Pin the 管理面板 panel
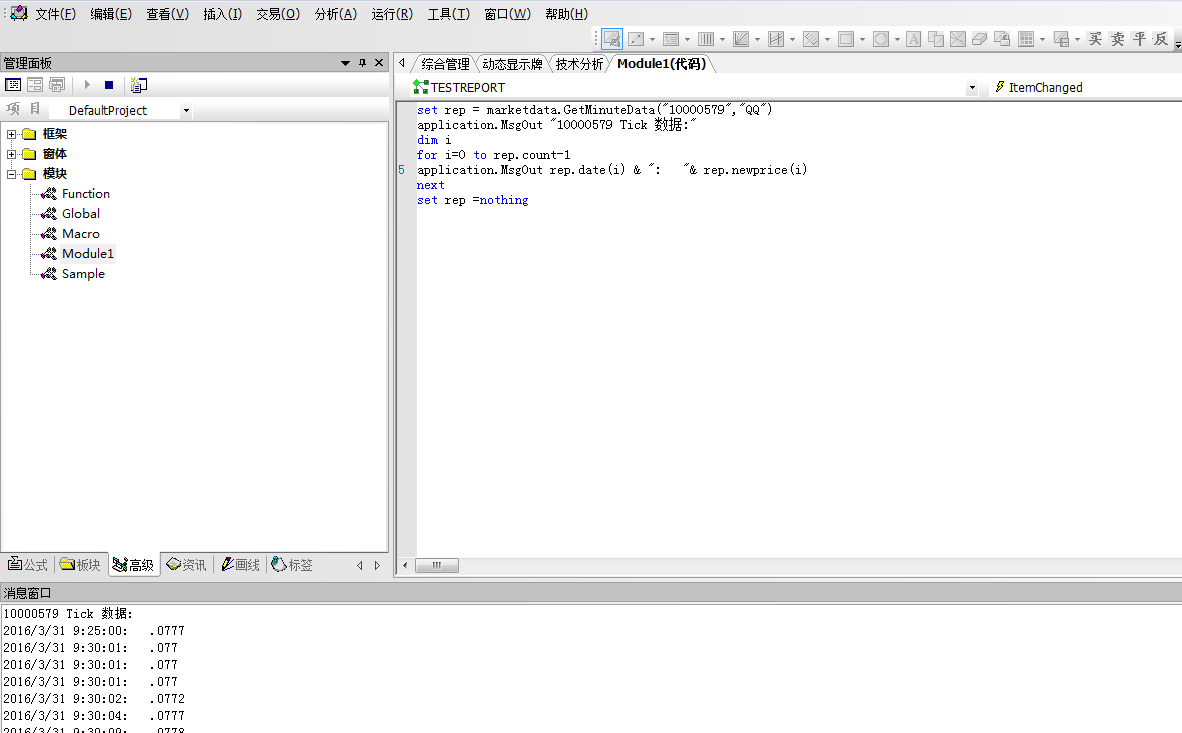The image size is (1182, 733). point(363,63)
